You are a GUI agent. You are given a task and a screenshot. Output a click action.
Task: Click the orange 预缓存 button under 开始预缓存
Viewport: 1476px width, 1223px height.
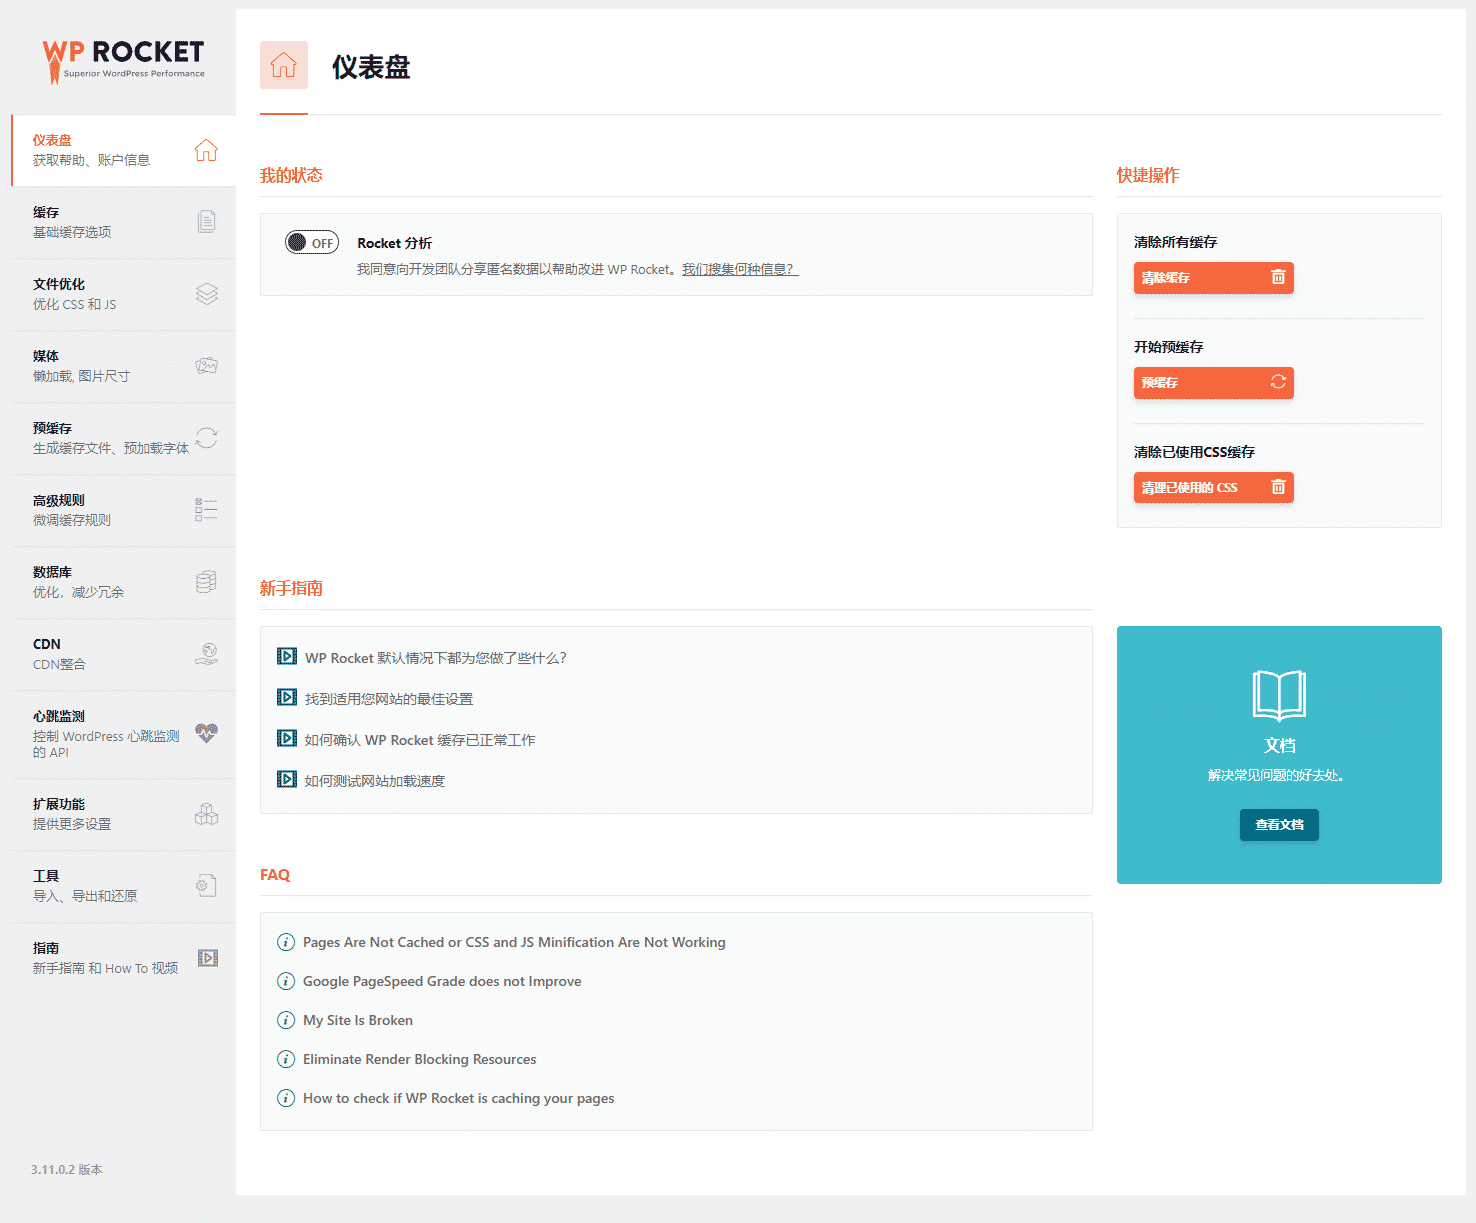[1213, 382]
